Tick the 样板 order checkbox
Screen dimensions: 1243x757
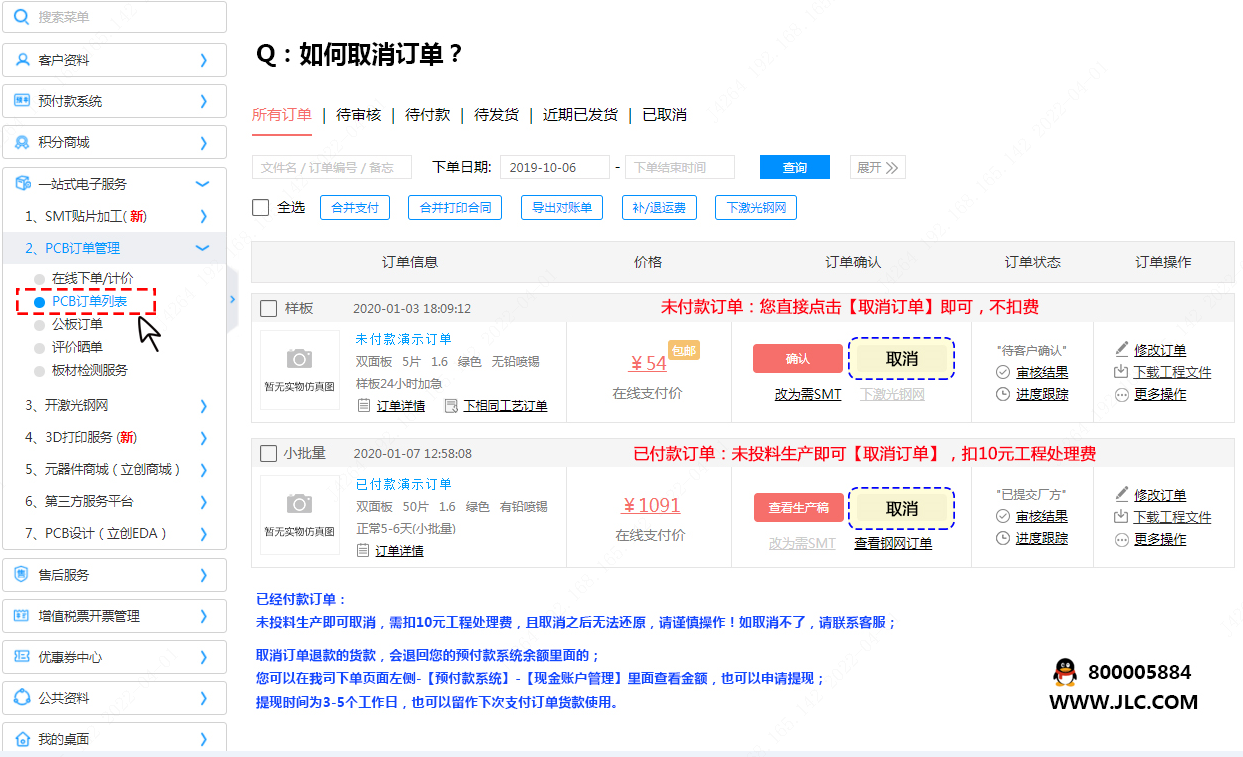point(269,308)
